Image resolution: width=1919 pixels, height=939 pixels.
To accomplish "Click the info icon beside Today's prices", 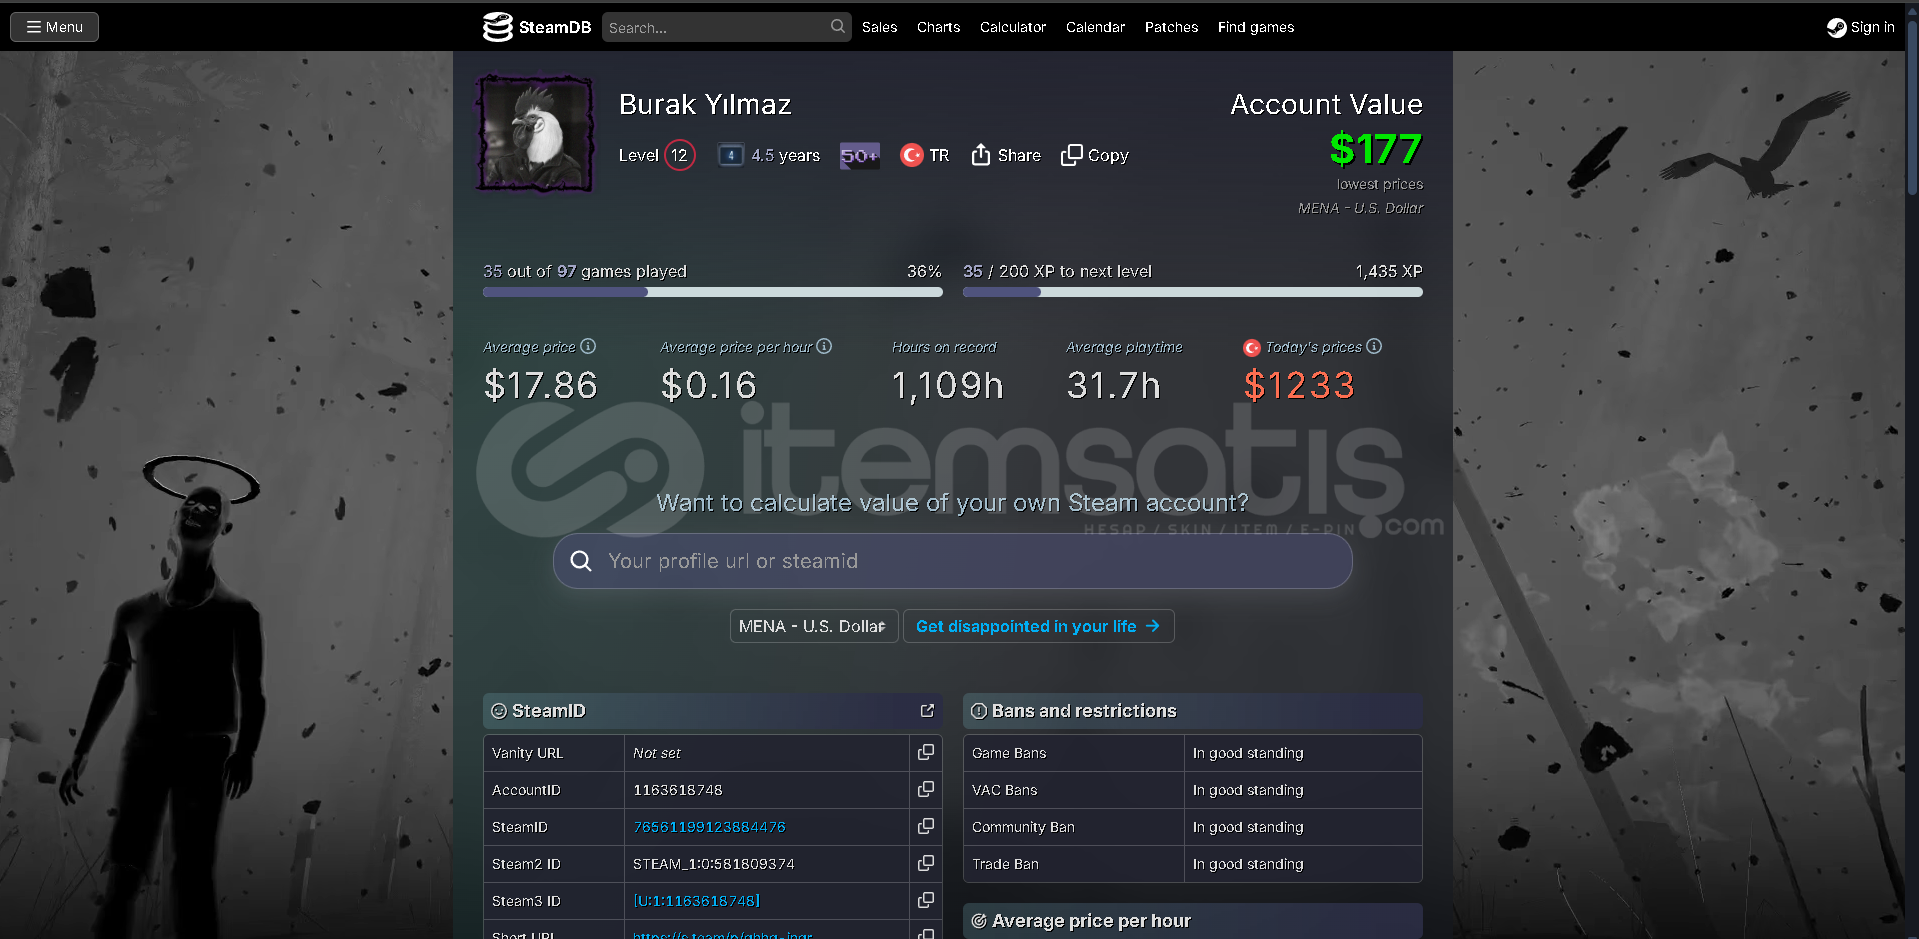I will click(1374, 346).
